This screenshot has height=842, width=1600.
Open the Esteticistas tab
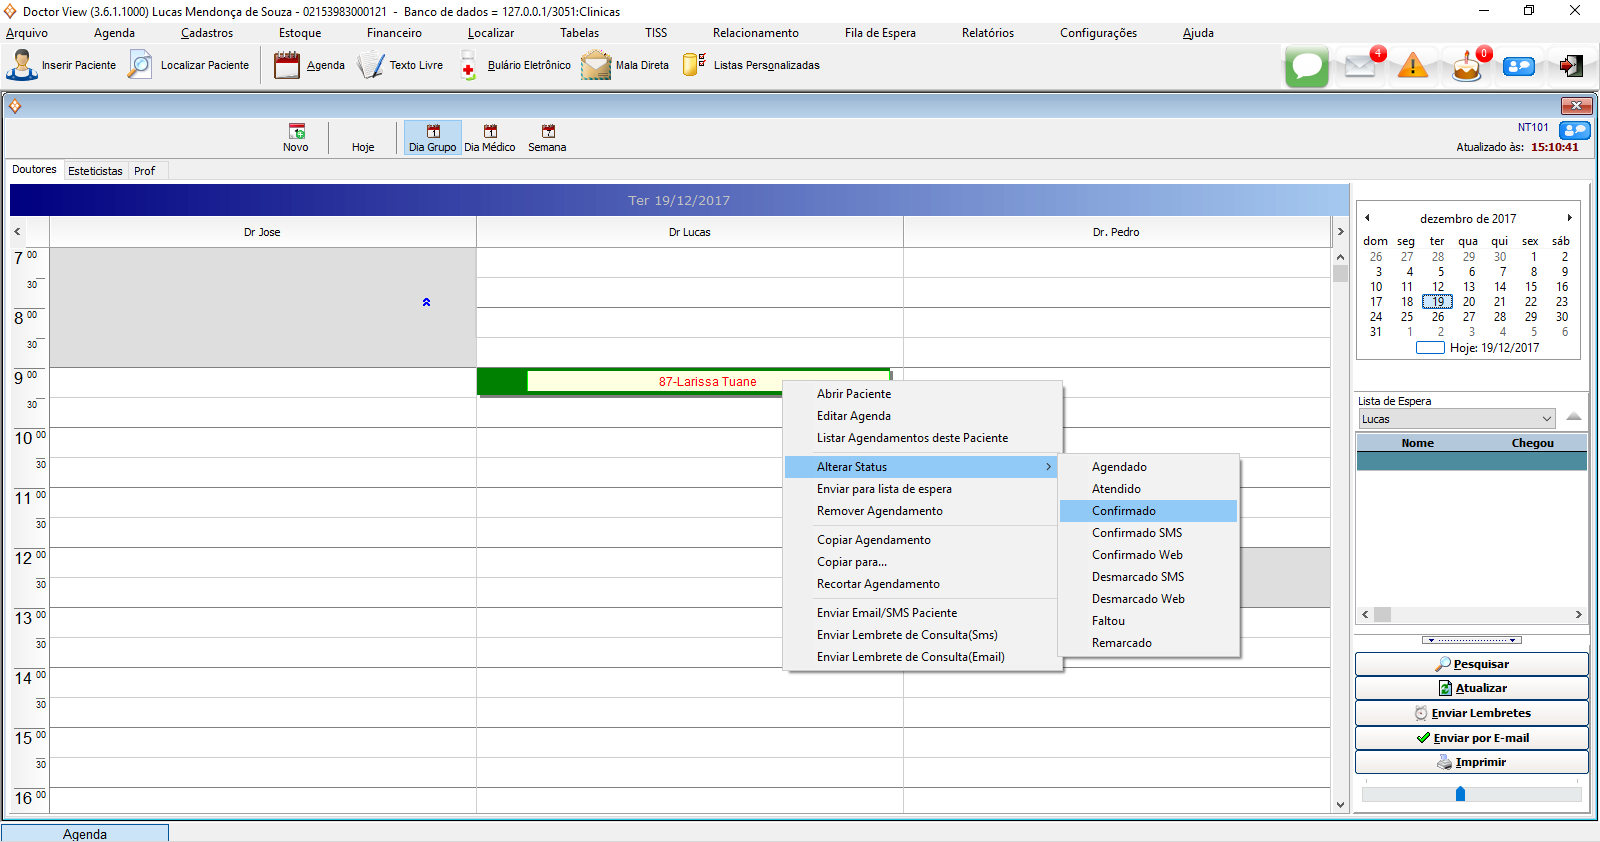tap(95, 171)
